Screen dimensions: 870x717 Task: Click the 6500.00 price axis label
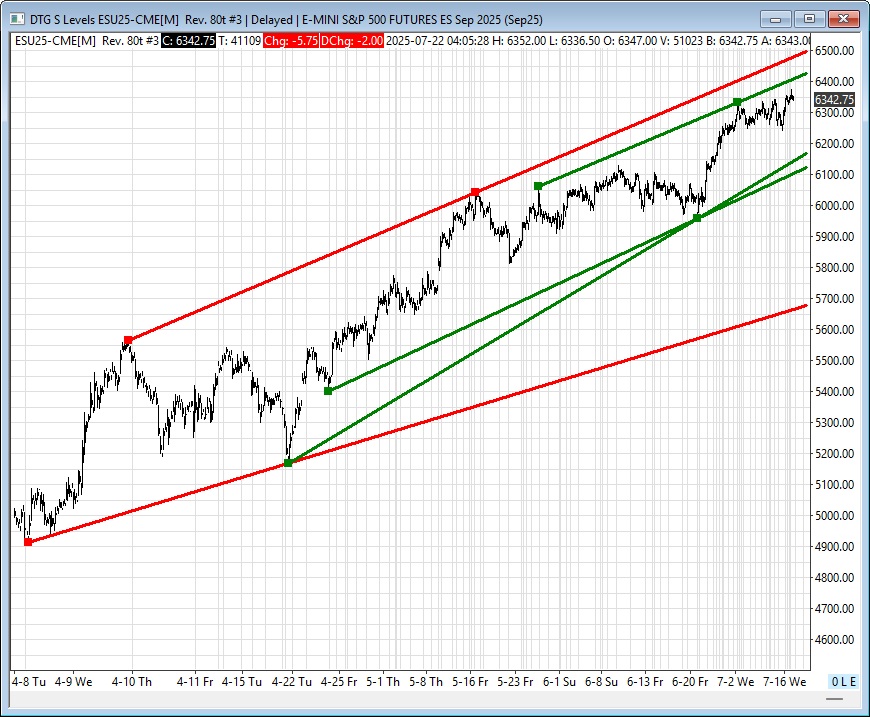point(834,51)
